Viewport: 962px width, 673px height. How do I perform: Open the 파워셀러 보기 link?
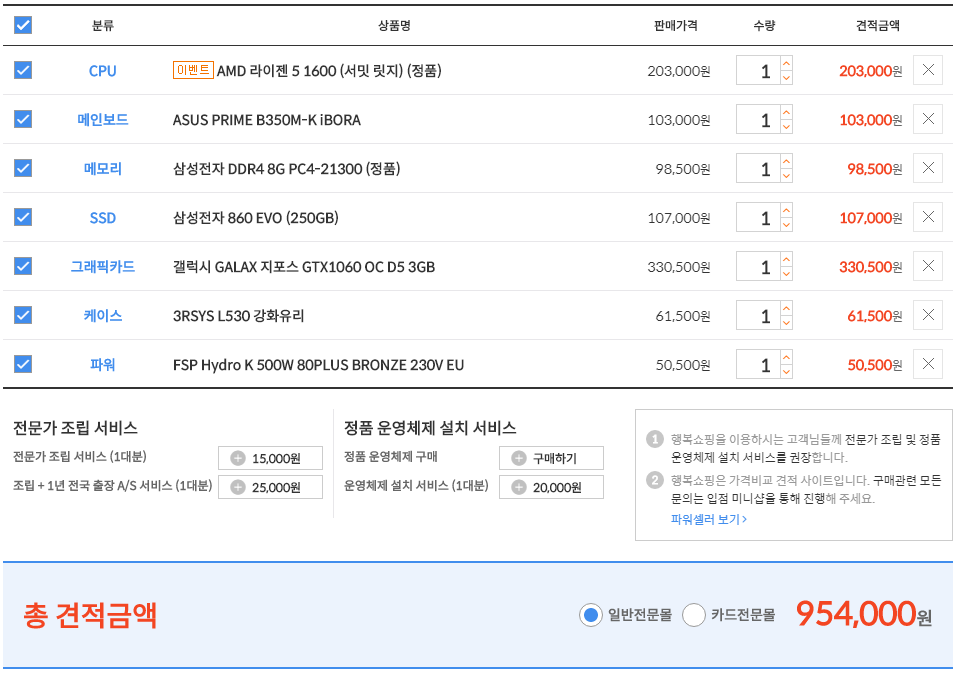tap(709, 519)
